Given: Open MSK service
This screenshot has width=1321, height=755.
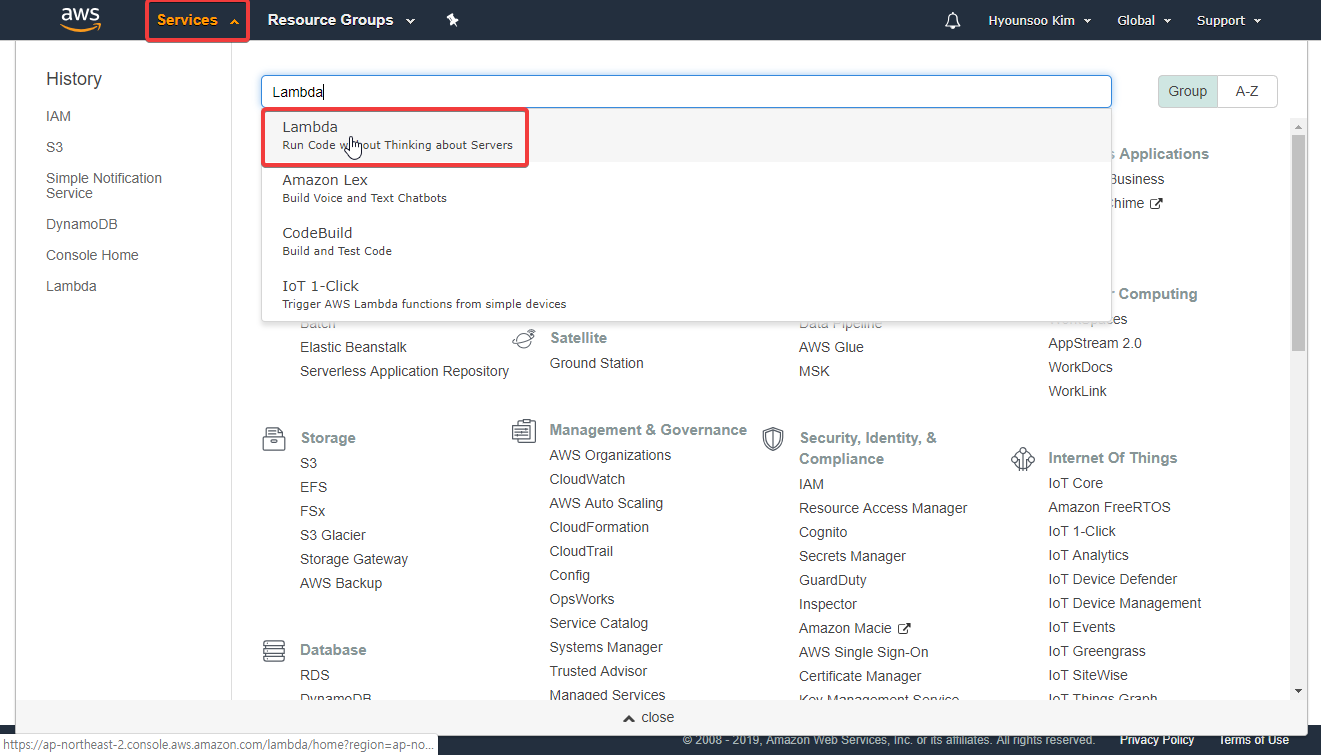Looking at the screenshot, I should [814, 371].
